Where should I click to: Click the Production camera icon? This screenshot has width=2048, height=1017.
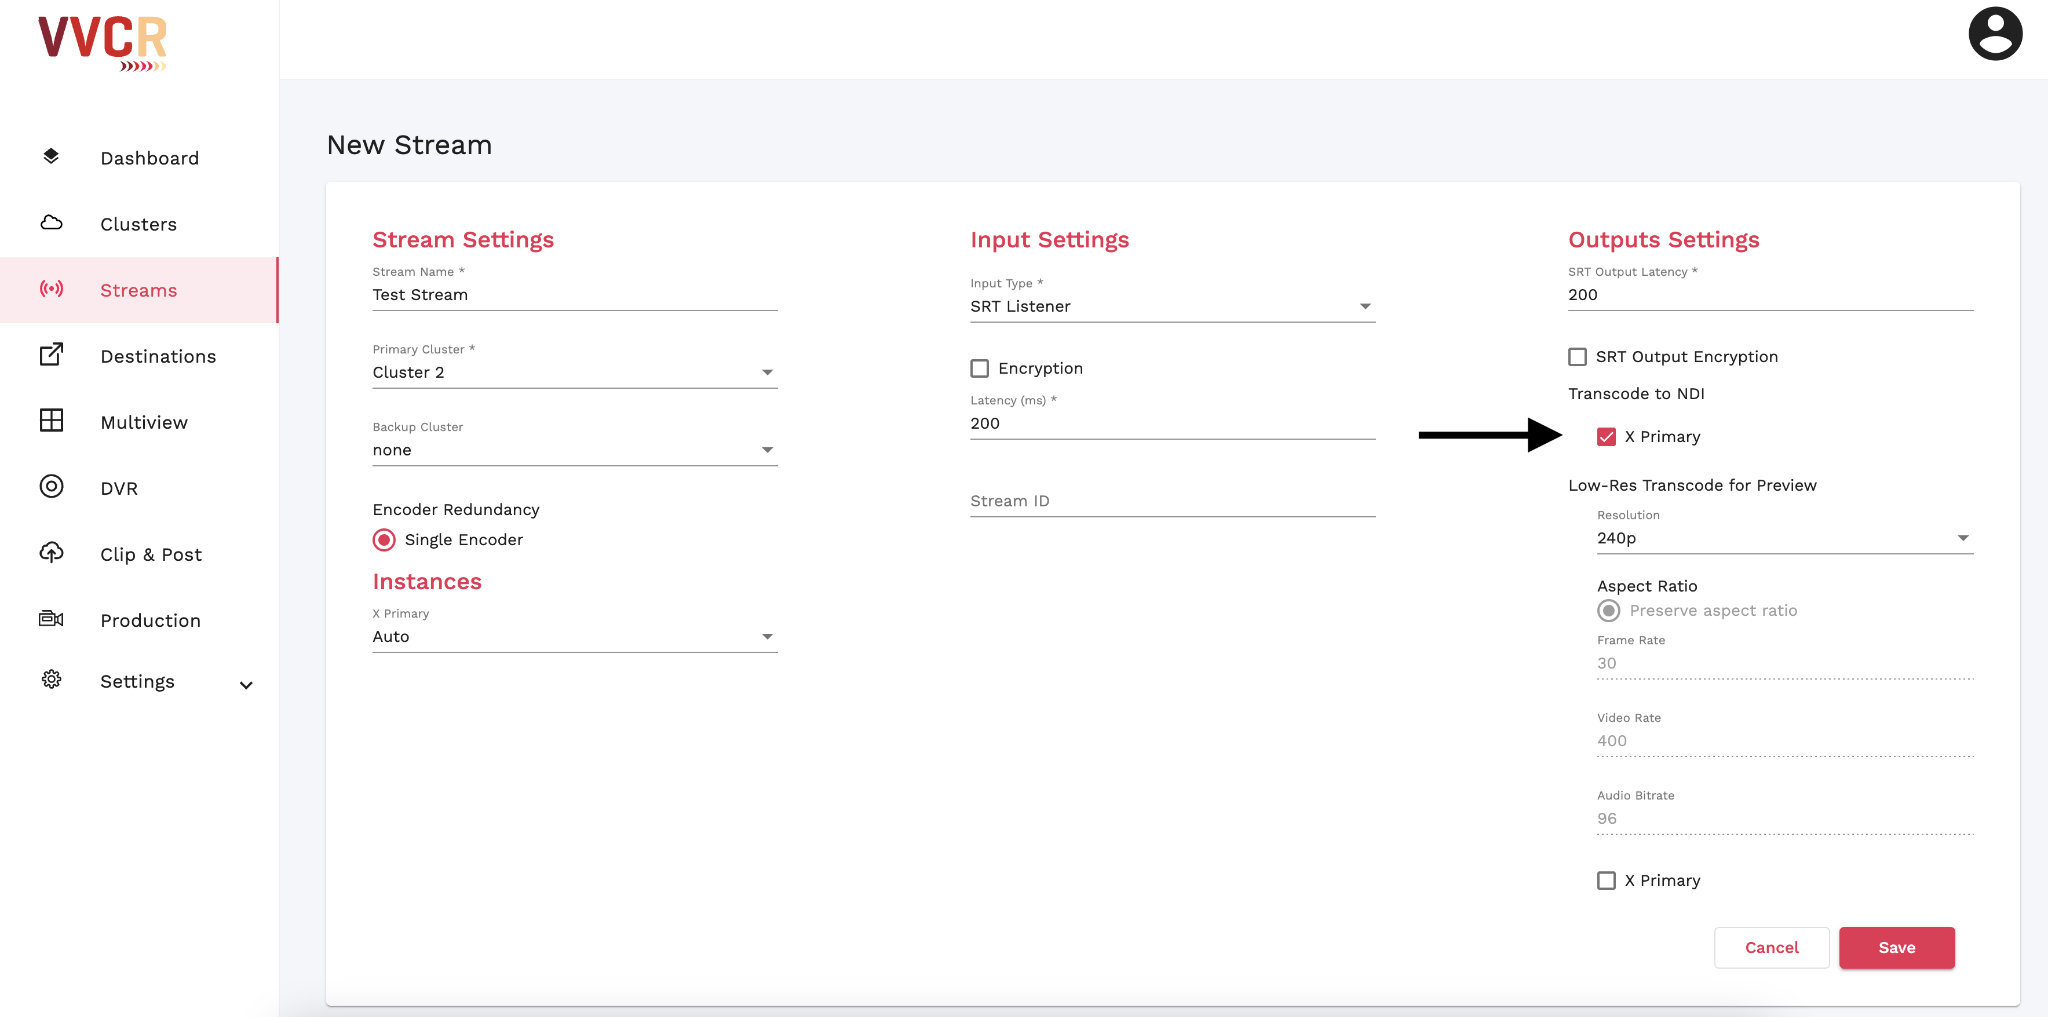[51, 619]
